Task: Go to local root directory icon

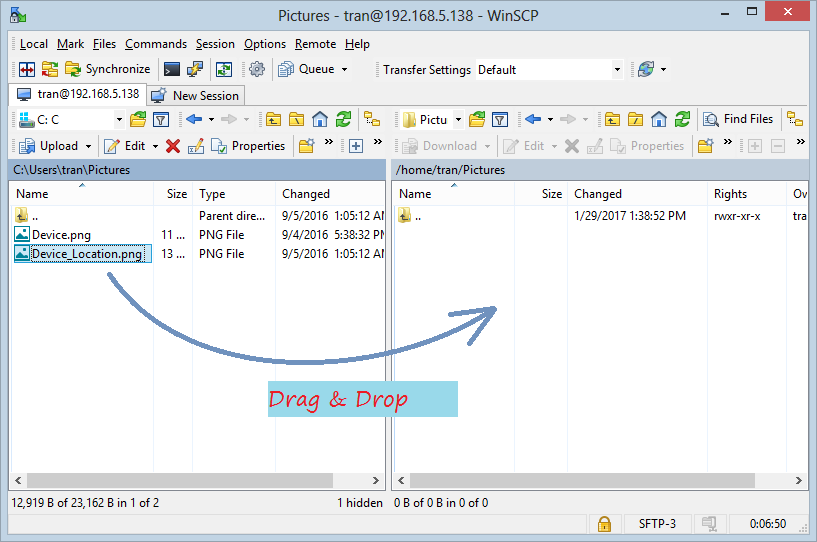Action: click(x=296, y=120)
